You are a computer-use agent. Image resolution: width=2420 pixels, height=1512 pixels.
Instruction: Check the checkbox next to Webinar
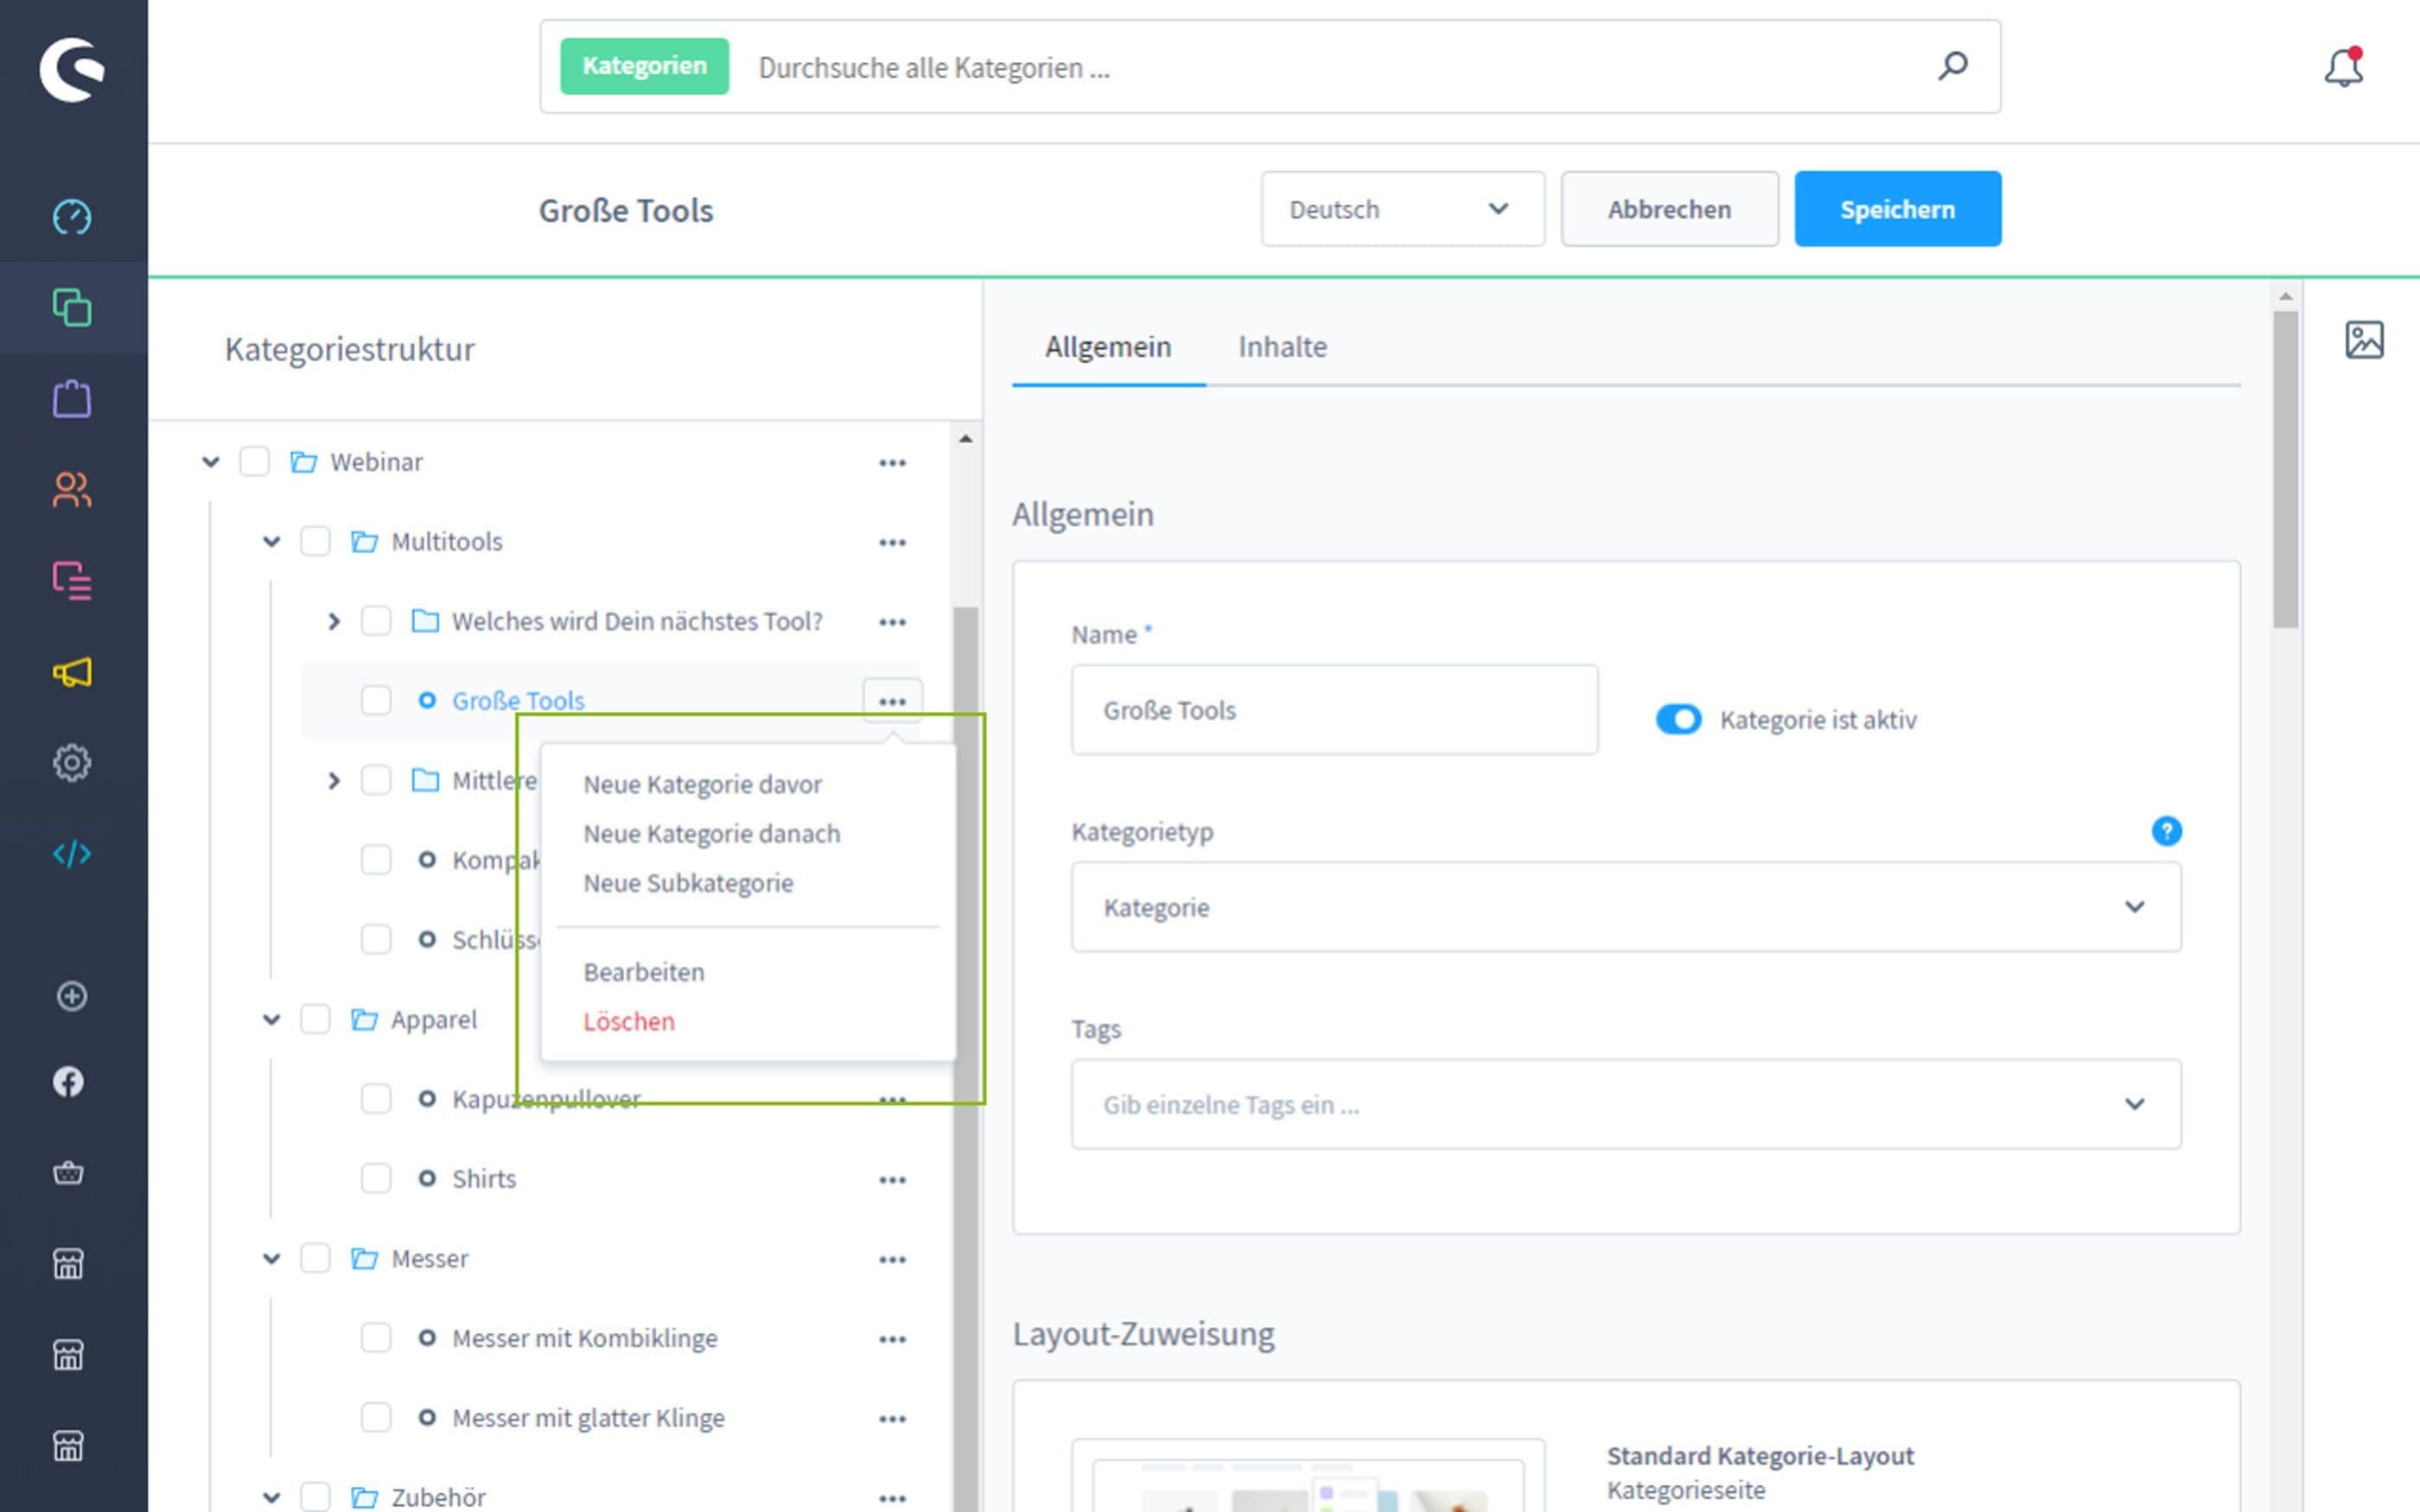click(255, 461)
